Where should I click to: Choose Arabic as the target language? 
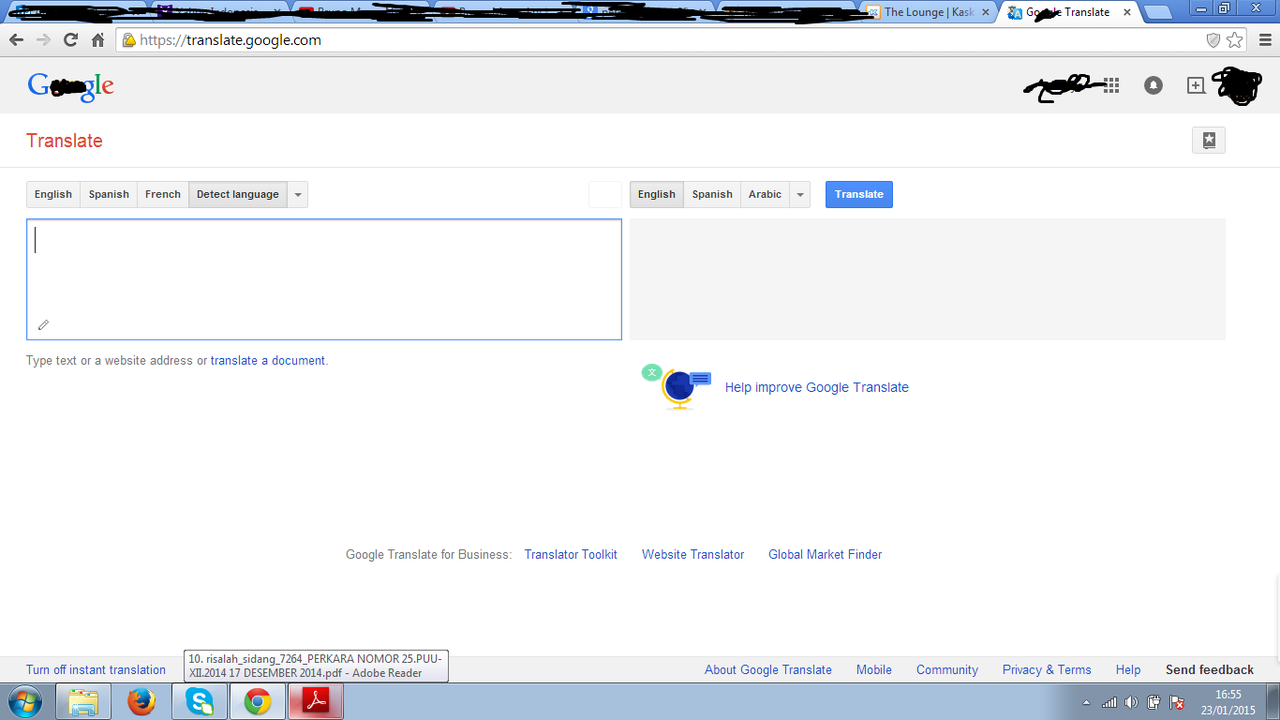click(765, 194)
